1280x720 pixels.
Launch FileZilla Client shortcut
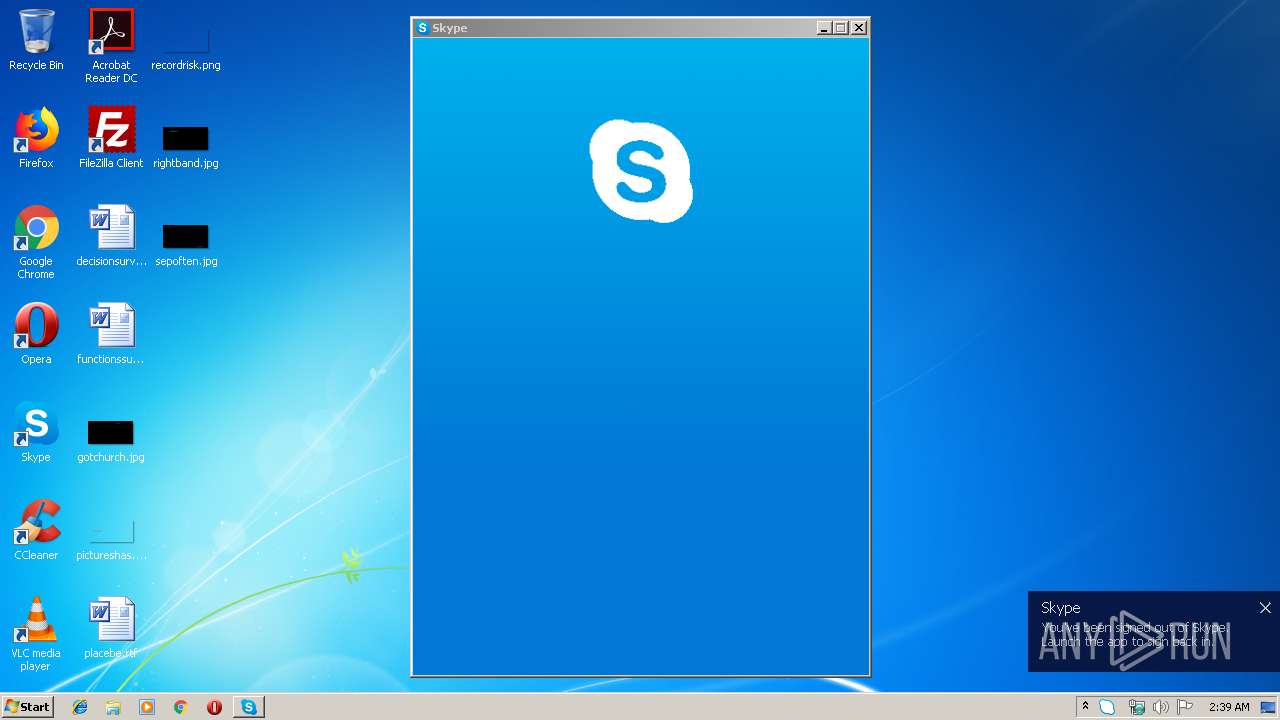coord(111,138)
